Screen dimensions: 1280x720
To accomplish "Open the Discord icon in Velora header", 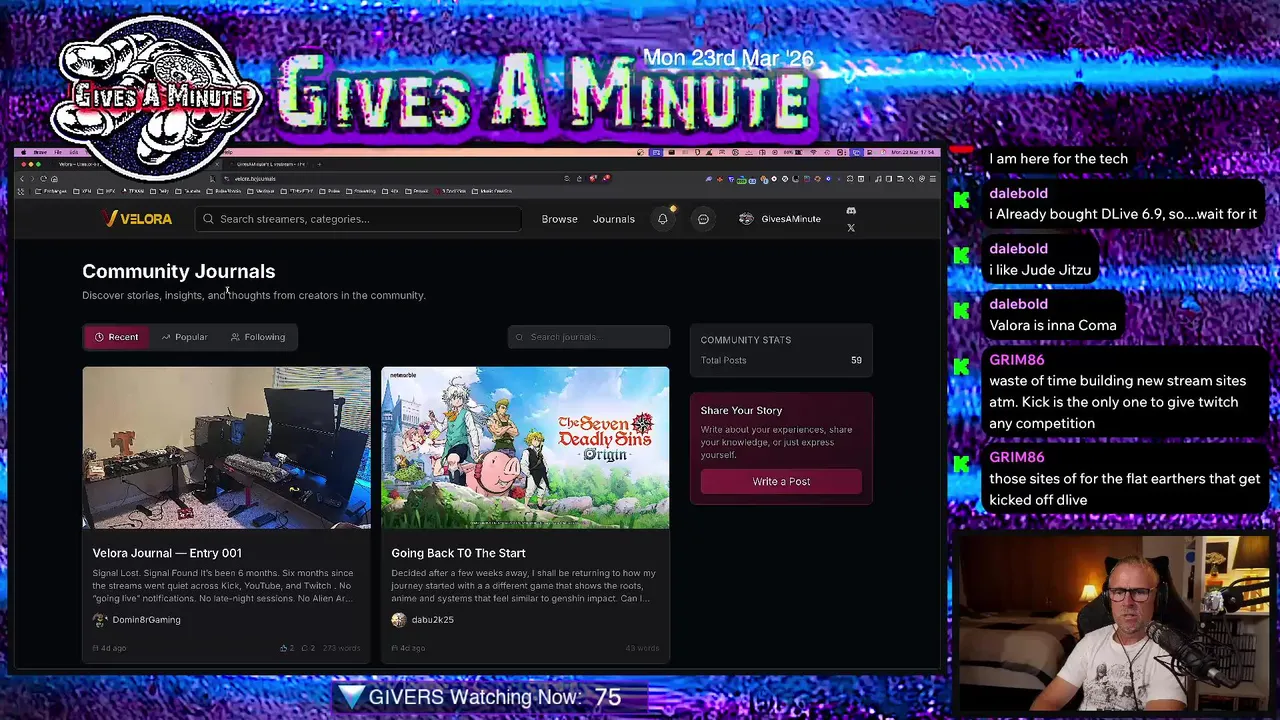I will tap(851, 211).
